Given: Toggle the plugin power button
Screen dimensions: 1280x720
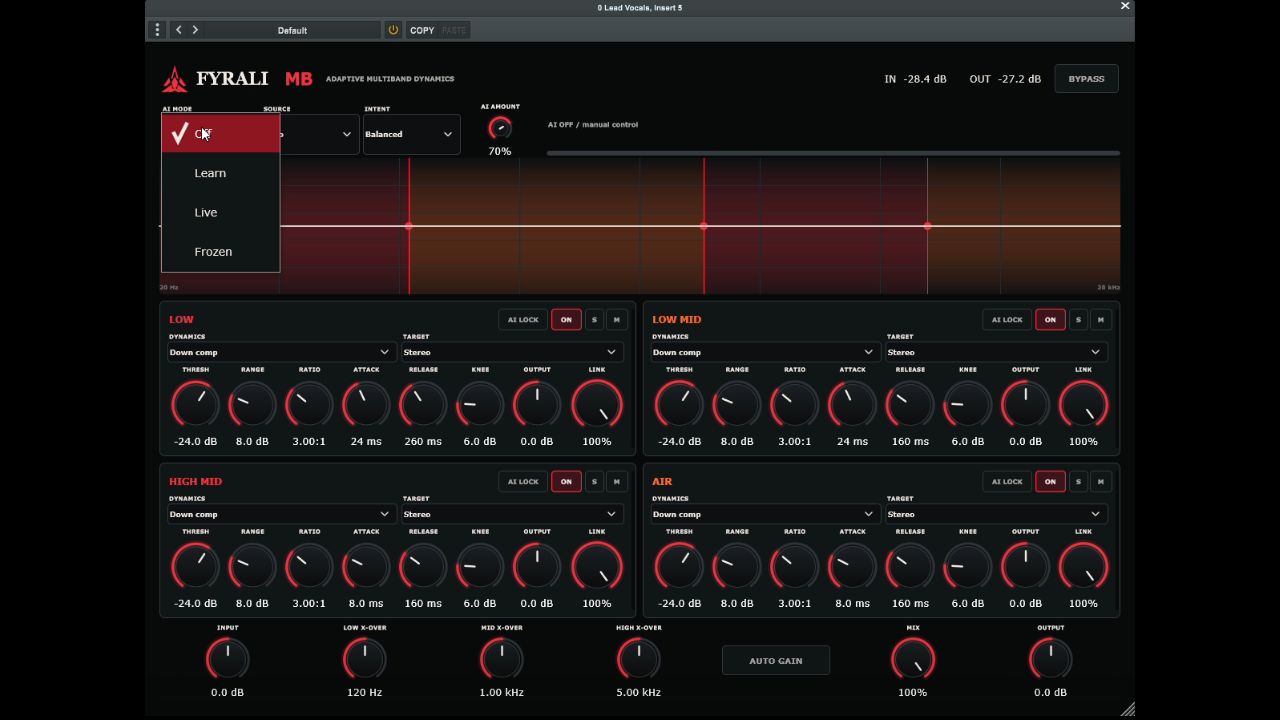Looking at the screenshot, I should [393, 30].
